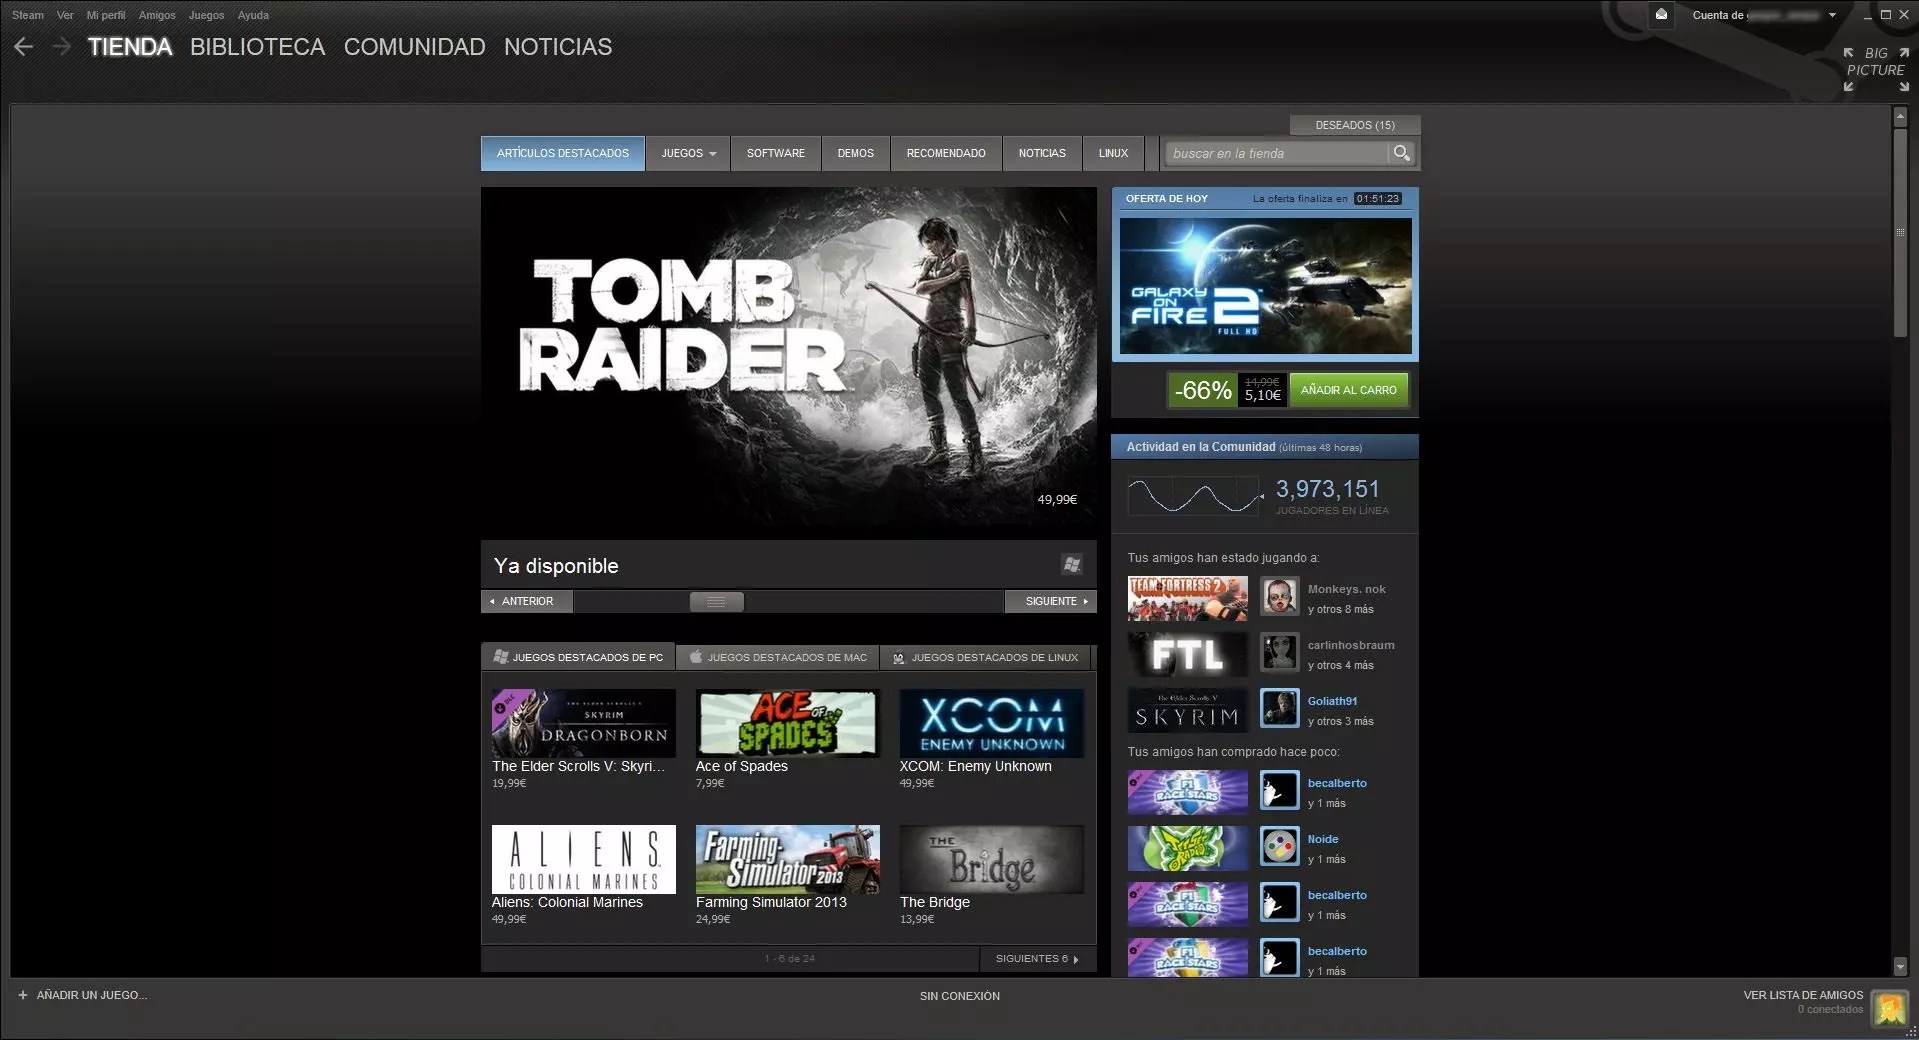Screen dimensions: 1919x1040
Task: Open the SOFTWARE store tab
Action: (776, 153)
